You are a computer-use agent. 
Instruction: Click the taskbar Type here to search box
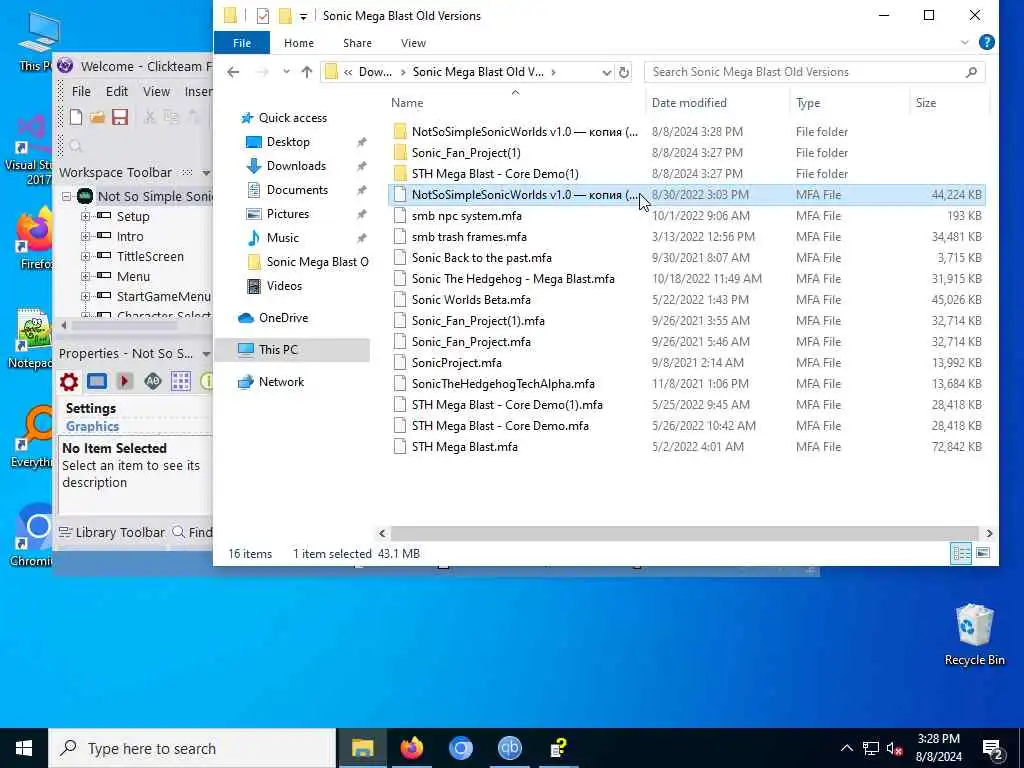[x=192, y=748]
